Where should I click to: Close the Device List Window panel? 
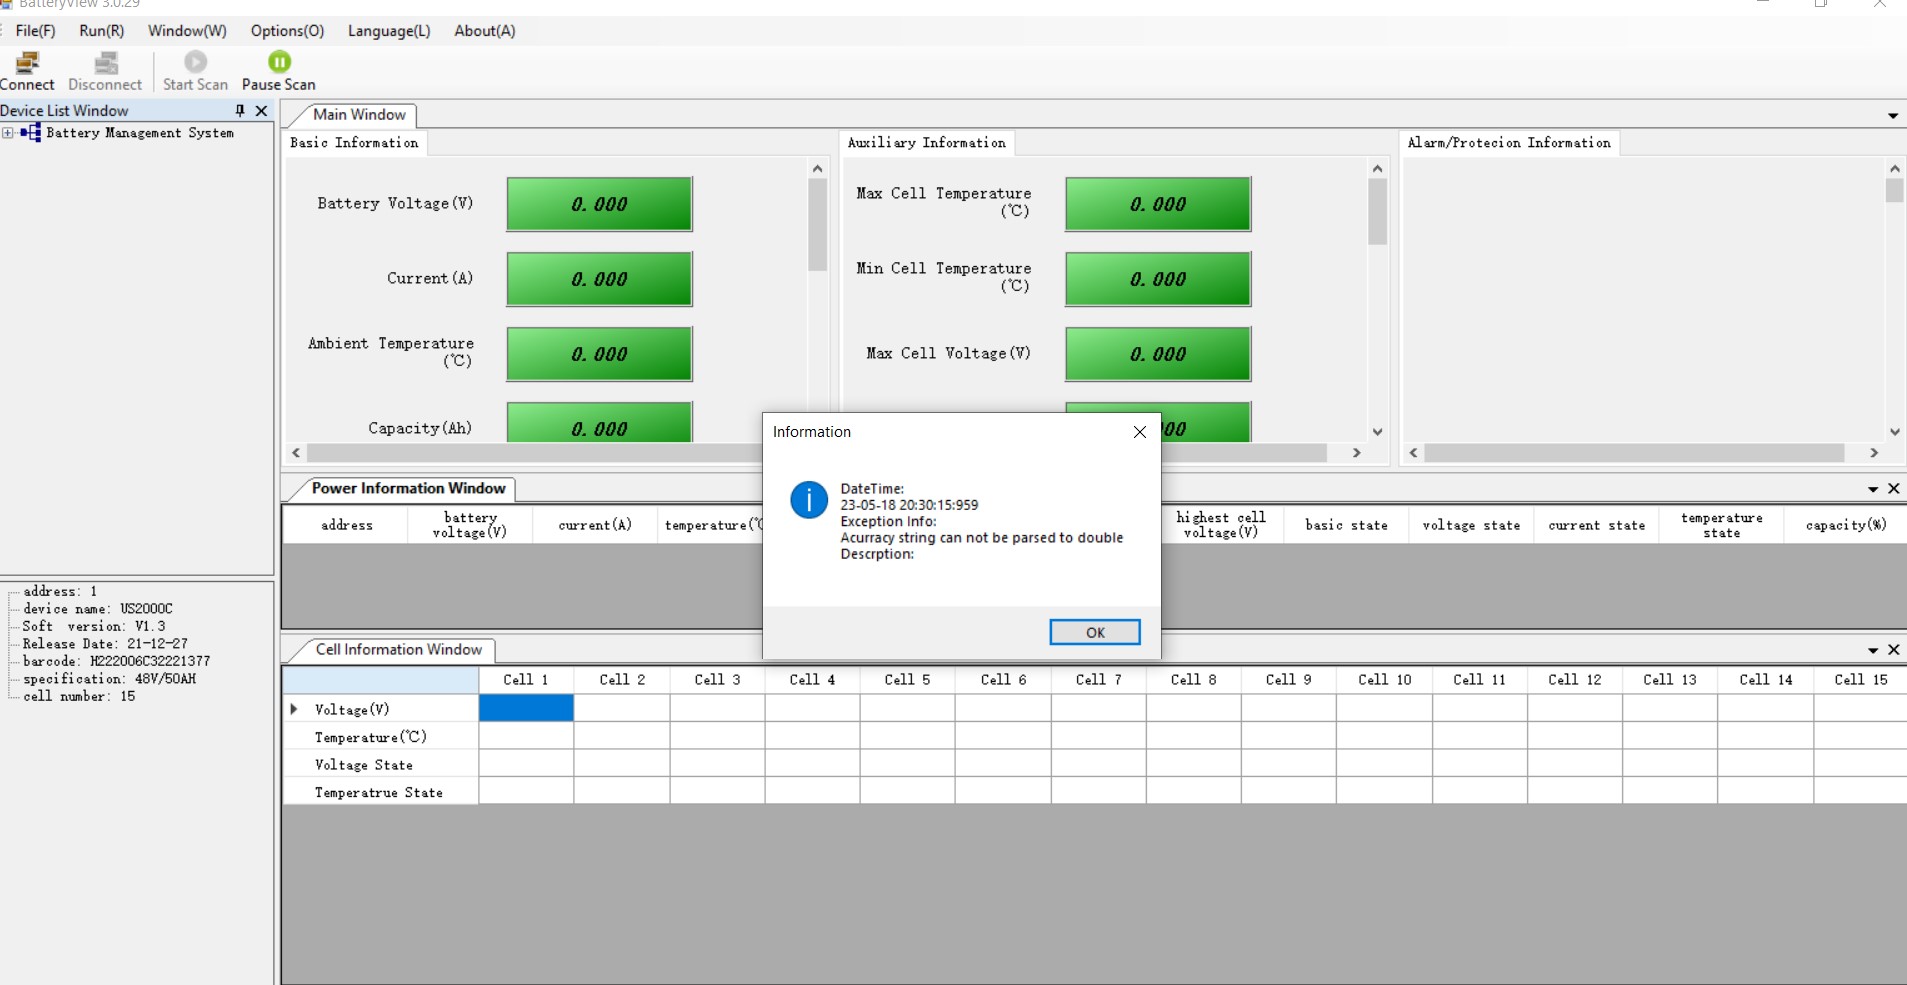[262, 111]
